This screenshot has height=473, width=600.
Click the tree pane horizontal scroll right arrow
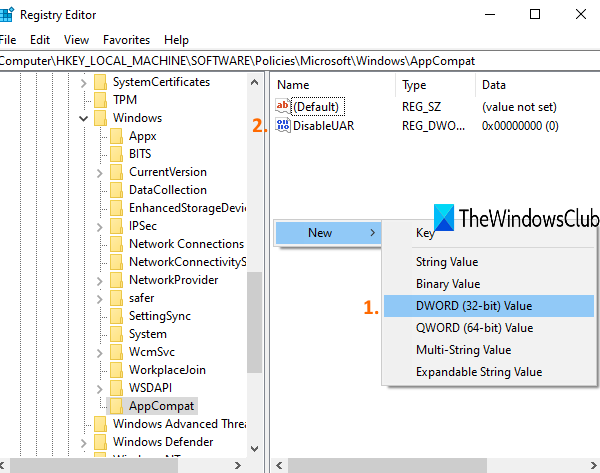(238, 465)
